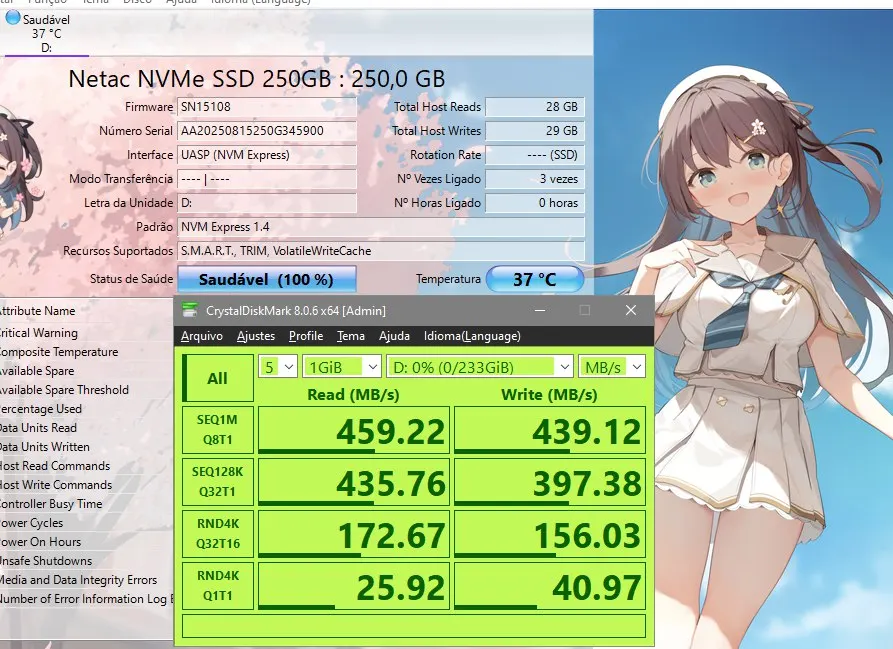Select the Media and Data Integrity Errors row
Image resolution: width=893 pixels, height=649 pixels.
[x=87, y=580]
